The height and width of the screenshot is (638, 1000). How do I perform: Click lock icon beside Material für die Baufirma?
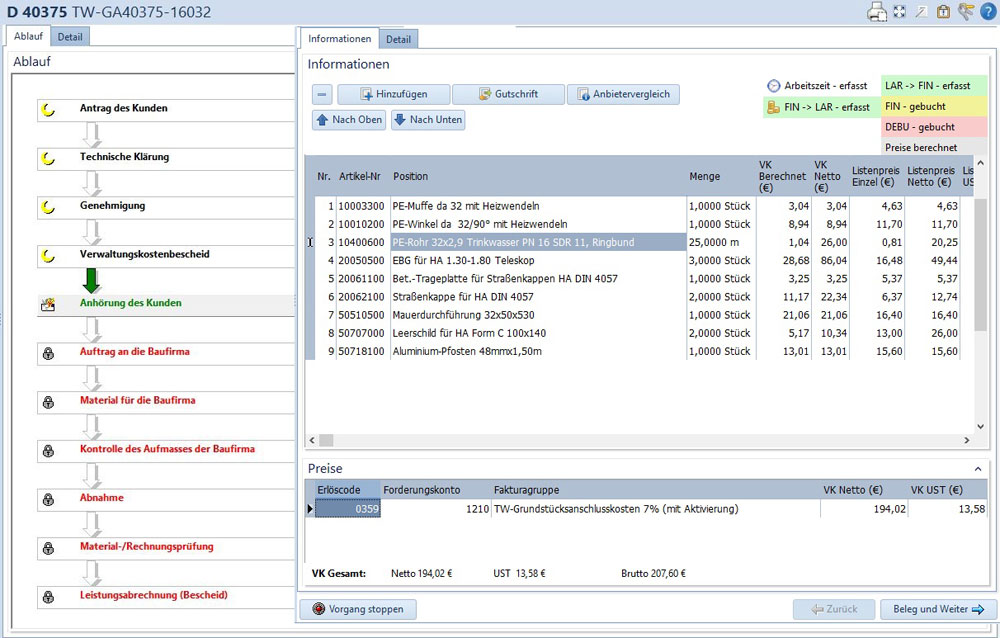point(48,402)
